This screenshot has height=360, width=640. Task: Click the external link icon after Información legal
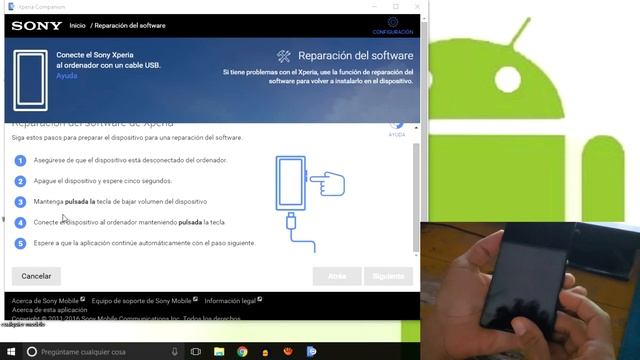(260, 299)
